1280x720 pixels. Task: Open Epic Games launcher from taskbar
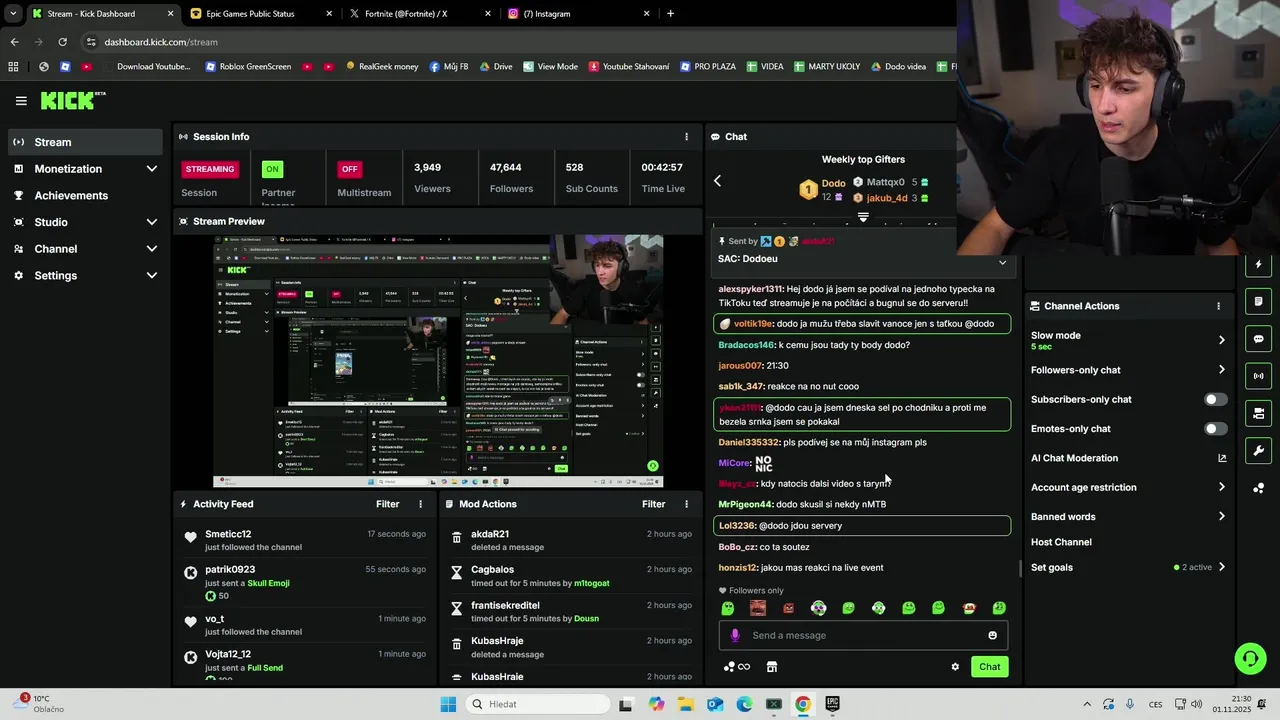tap(832, 704)
